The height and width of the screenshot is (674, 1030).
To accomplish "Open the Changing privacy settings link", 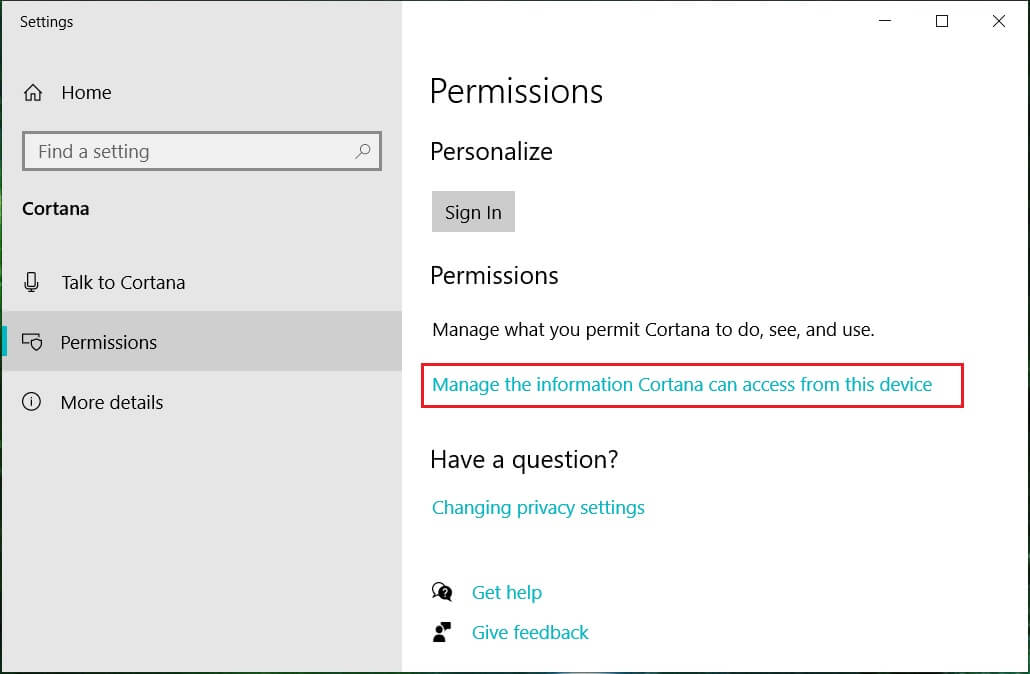I will point(538,508).
